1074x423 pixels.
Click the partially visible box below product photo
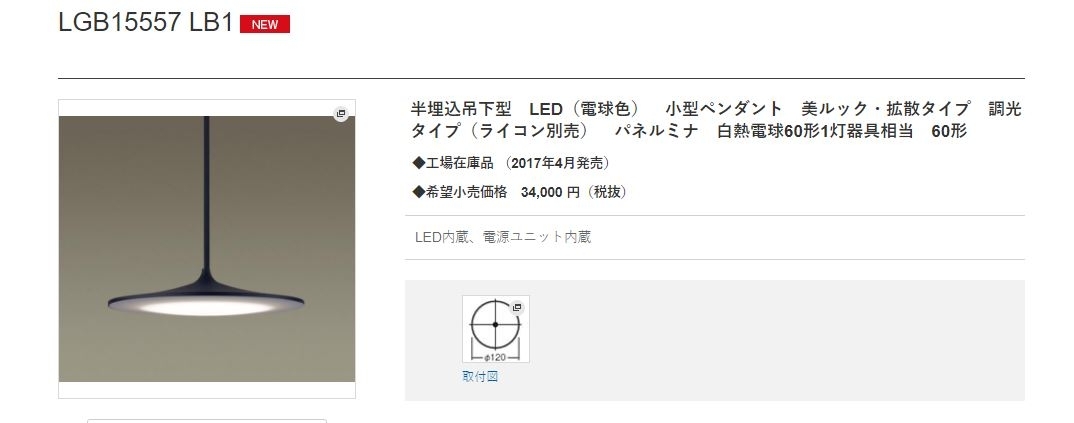coord(207,421)
